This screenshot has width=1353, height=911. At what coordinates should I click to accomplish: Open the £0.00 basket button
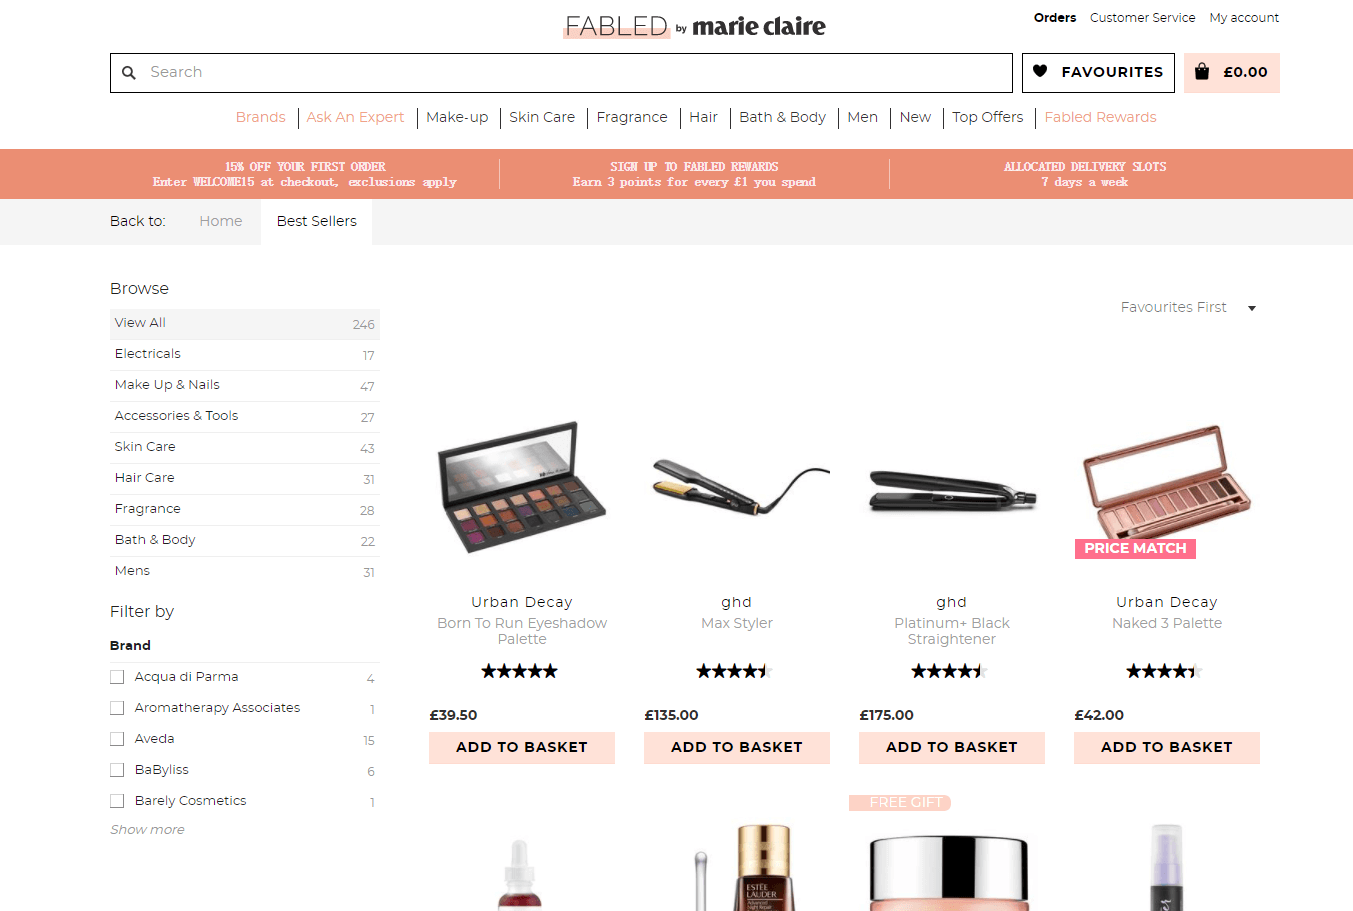pos(1232,73)
